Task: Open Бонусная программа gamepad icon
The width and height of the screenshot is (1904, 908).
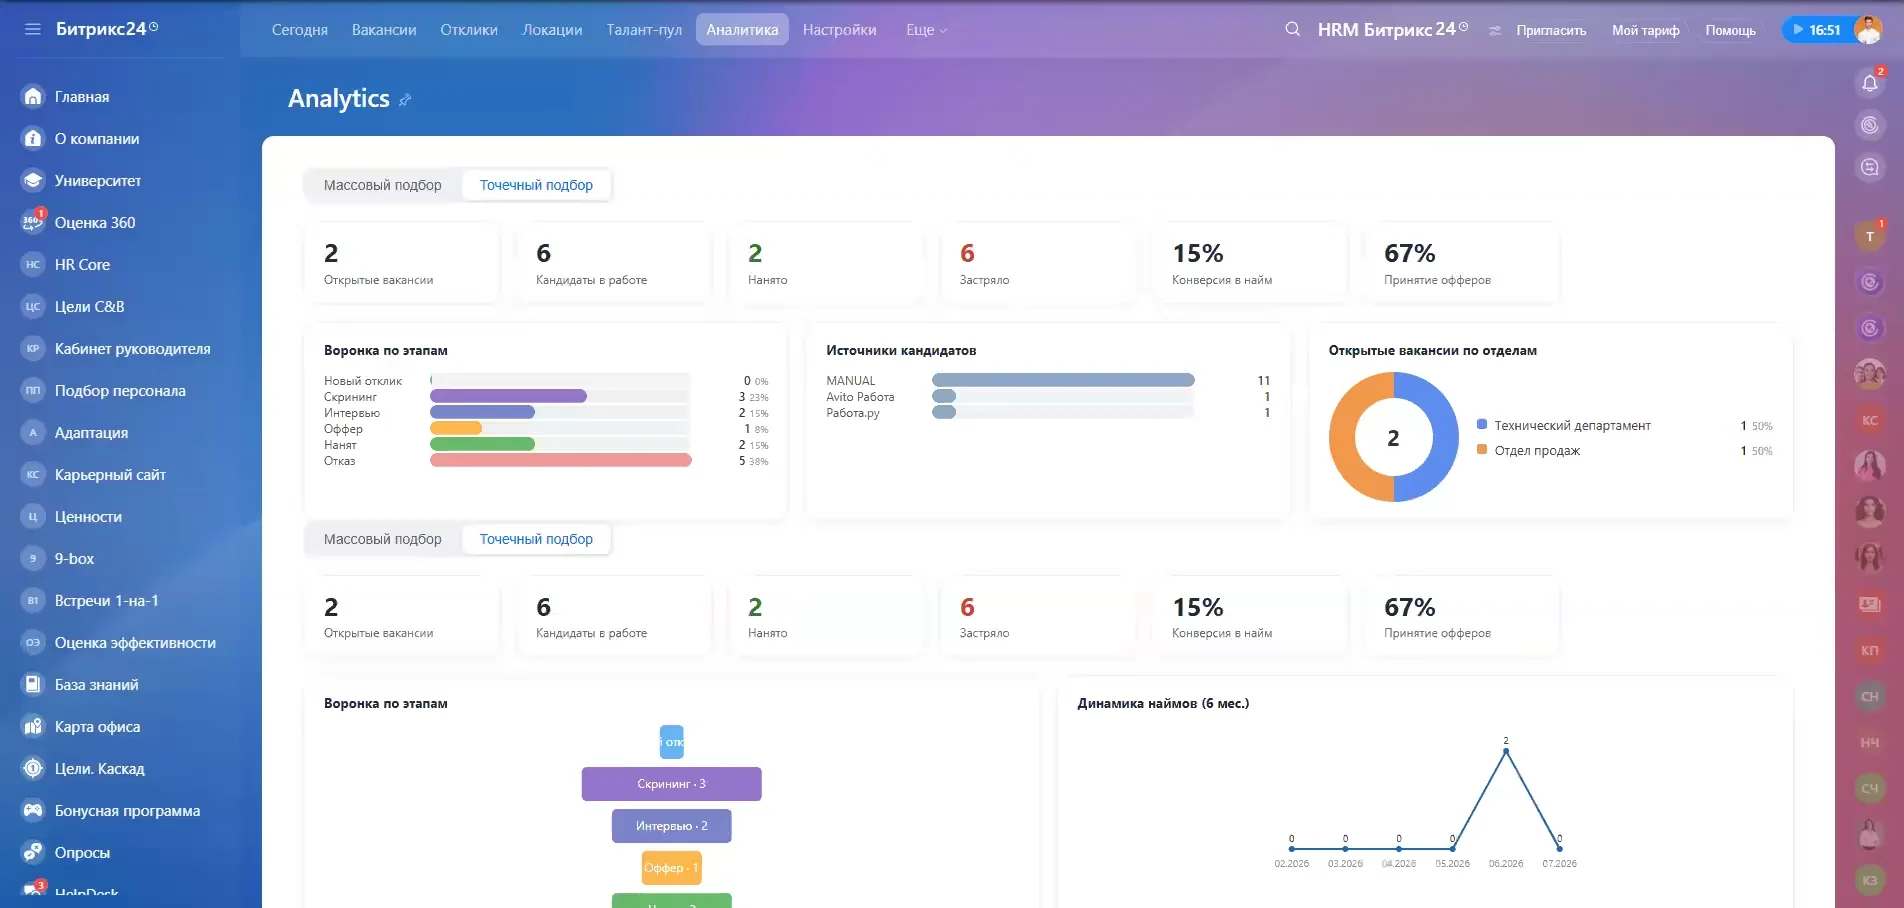Action: point(33,810)
